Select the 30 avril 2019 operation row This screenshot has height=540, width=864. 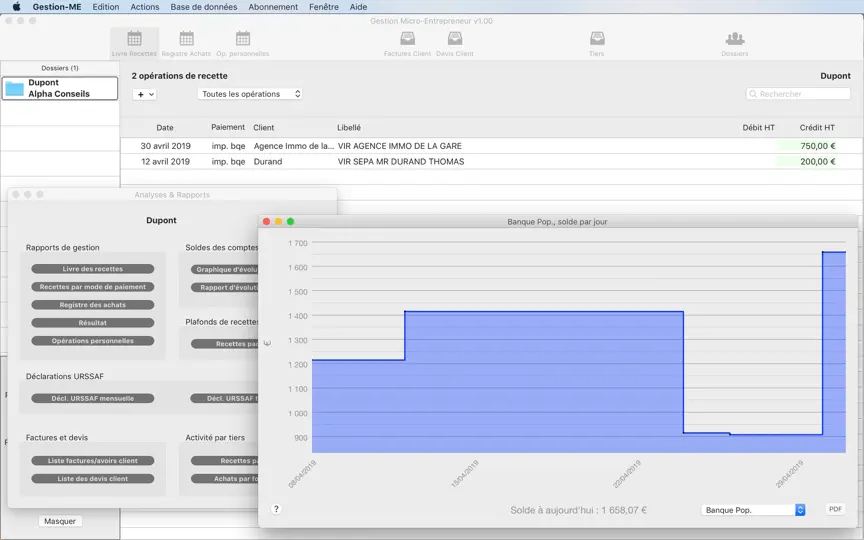click(x=492, y=146)
